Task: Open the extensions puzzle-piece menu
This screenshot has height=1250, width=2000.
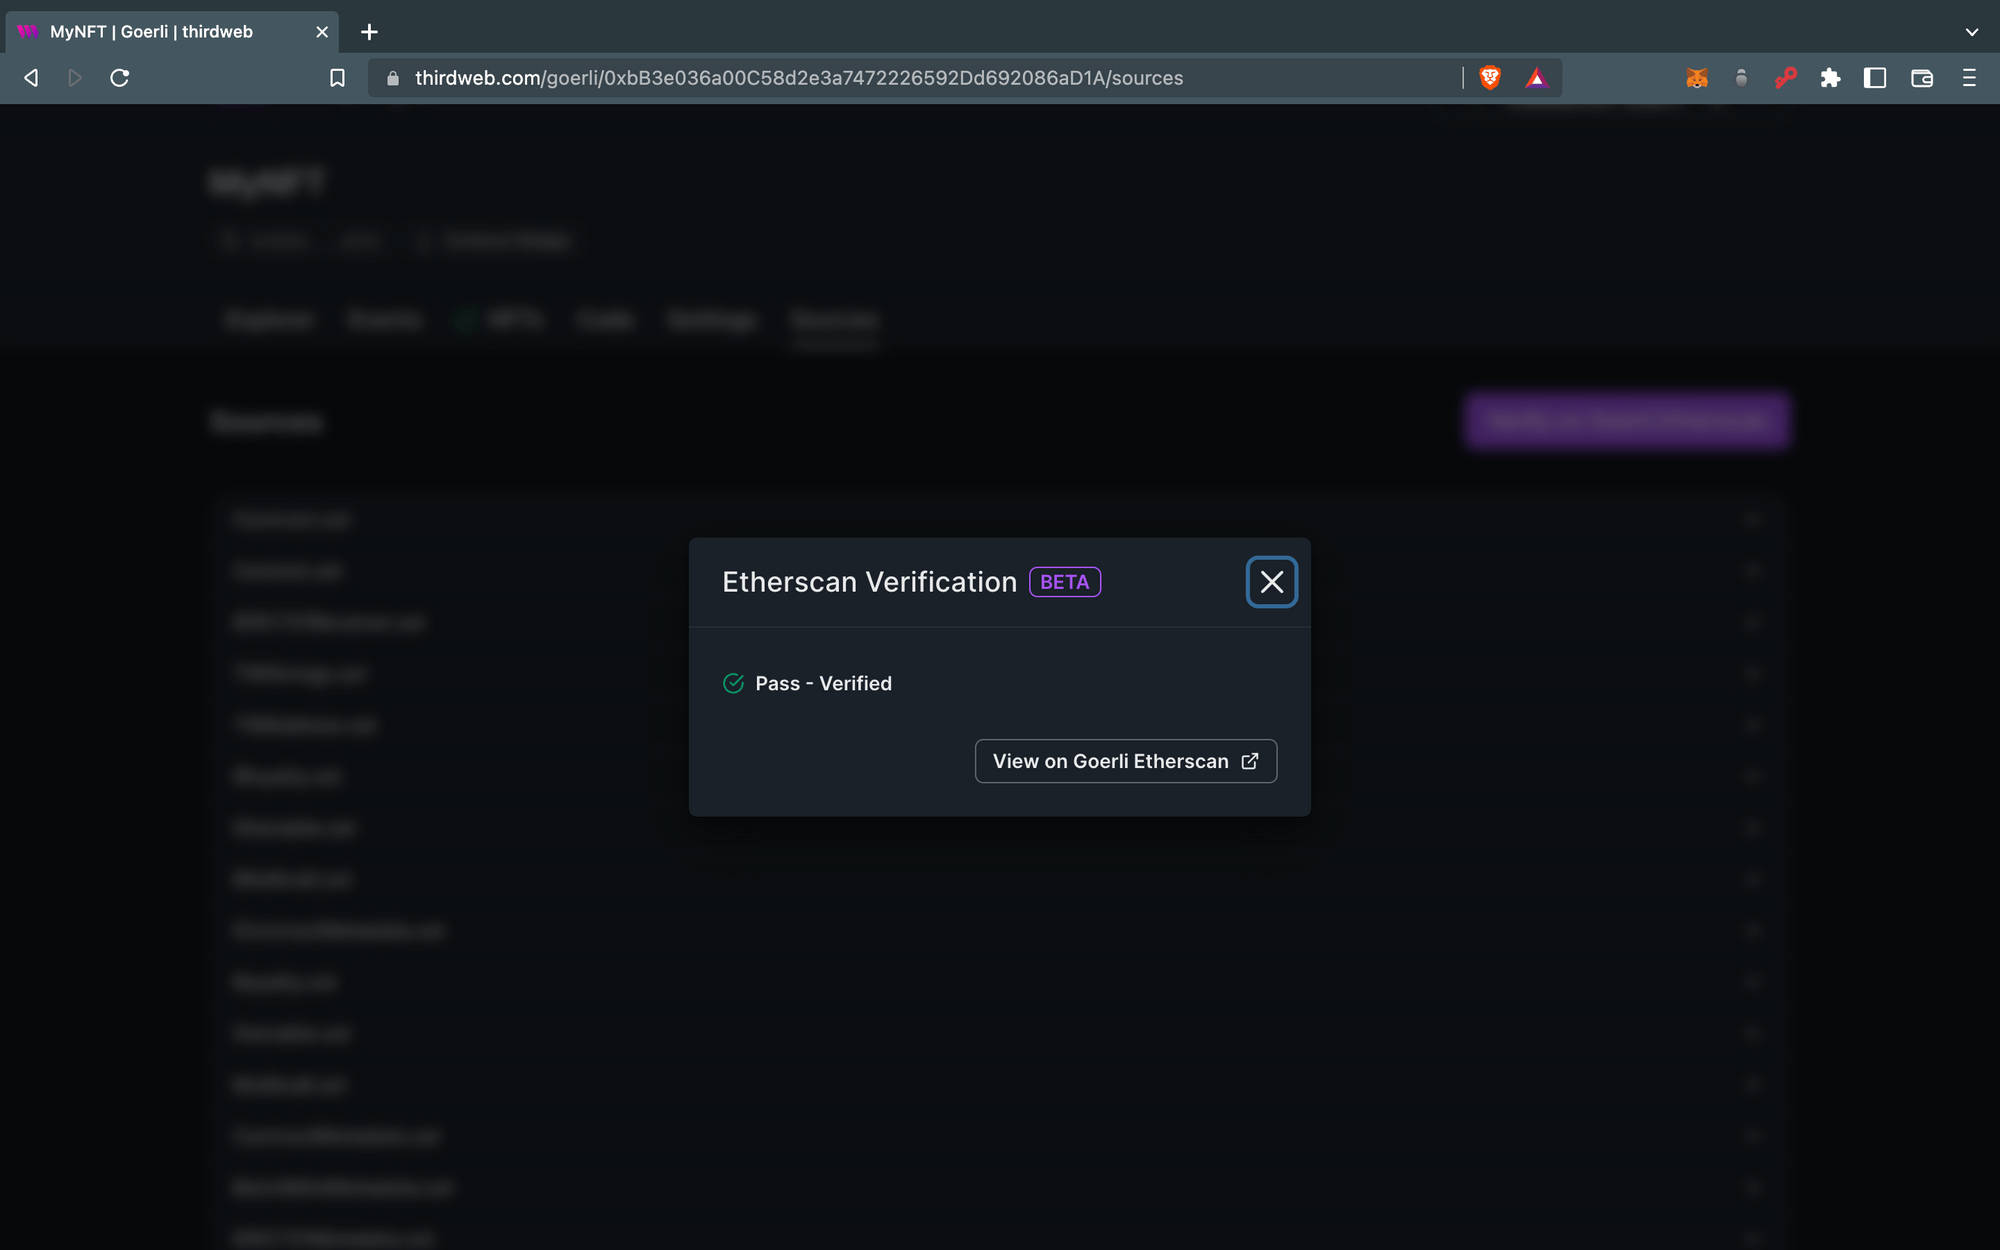Action: click(1833, 77)
